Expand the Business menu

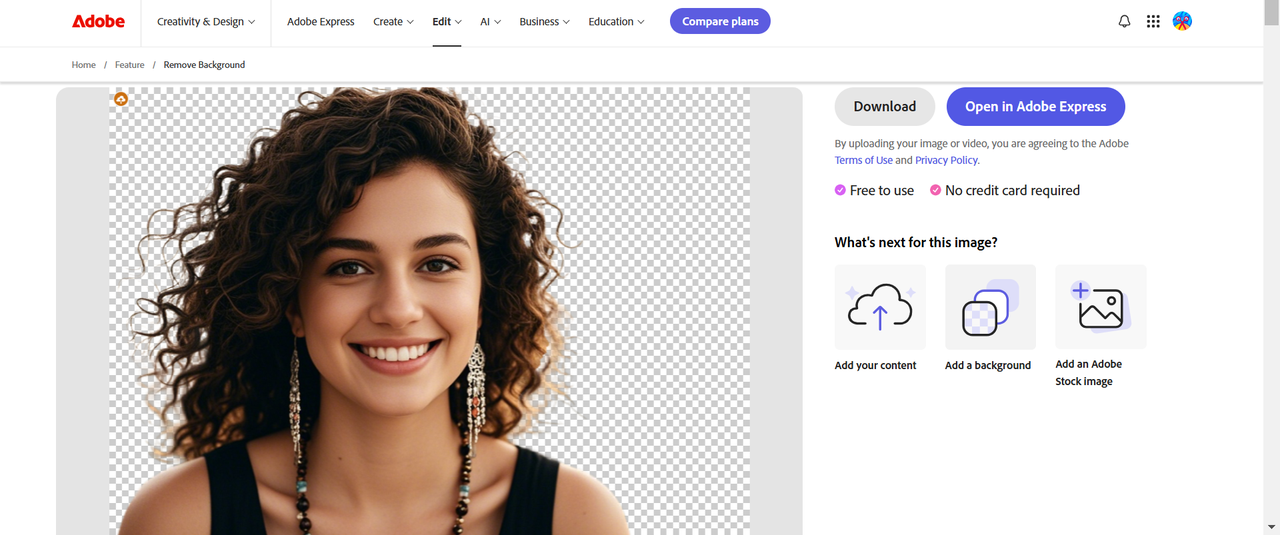click(x=544, y=22)
